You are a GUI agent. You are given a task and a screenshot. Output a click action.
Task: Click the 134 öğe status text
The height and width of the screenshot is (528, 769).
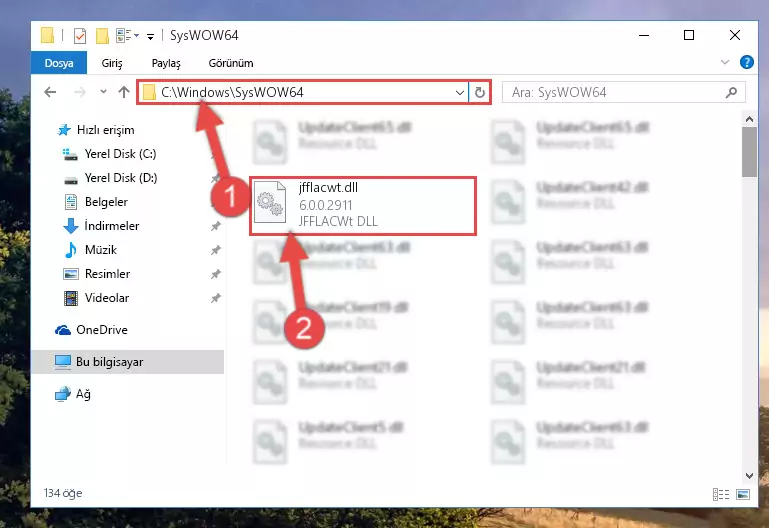pyautogui.click(x=63, y=493)
